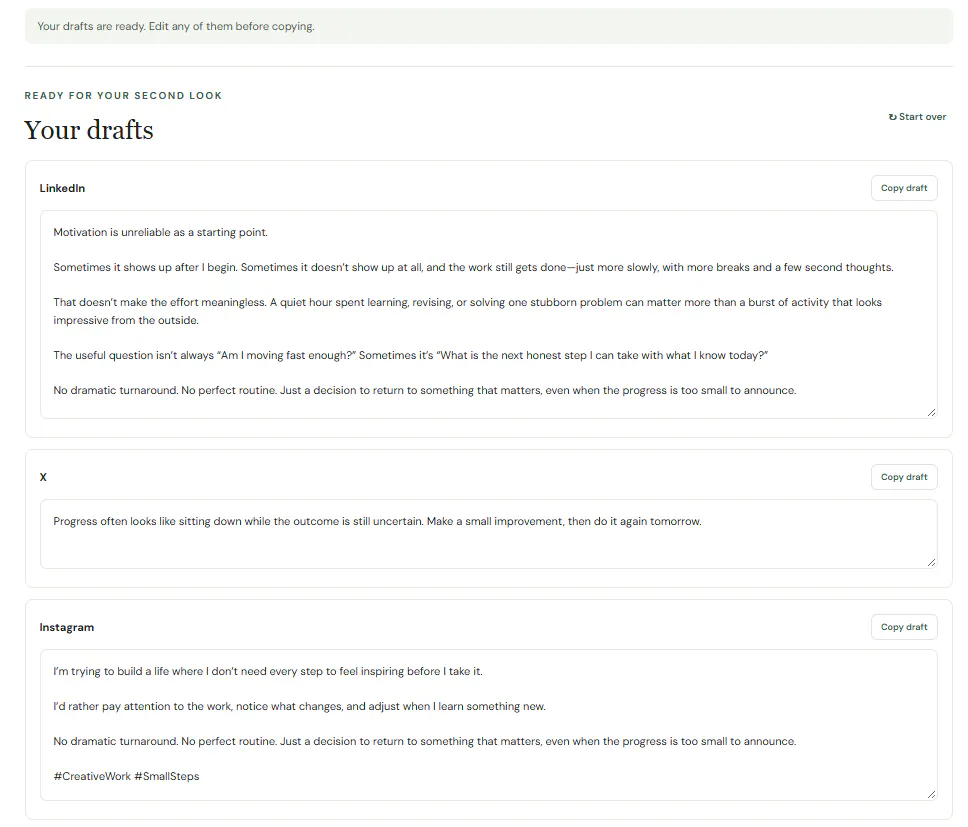
Task: Click the 'Your drafts are ready' notice text
Action: tap(176, 27)
